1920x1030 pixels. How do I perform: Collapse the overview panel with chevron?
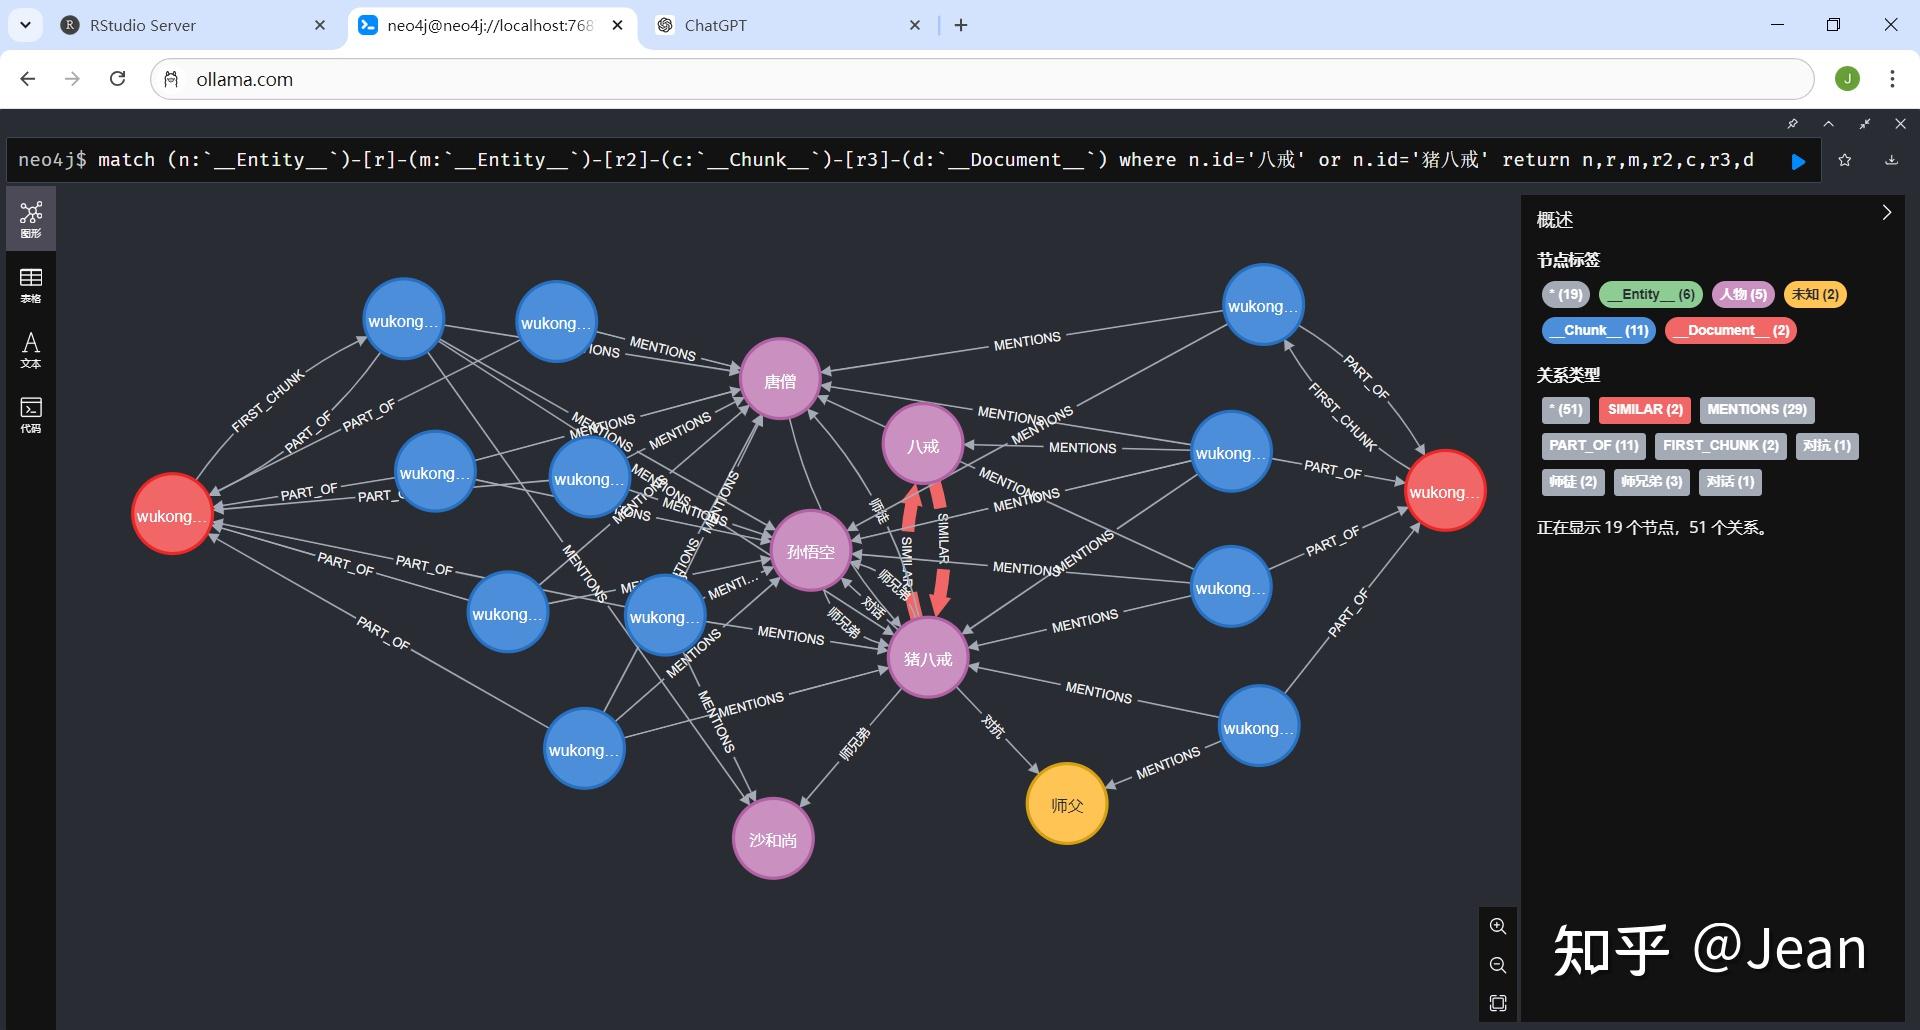(1886, 213)
